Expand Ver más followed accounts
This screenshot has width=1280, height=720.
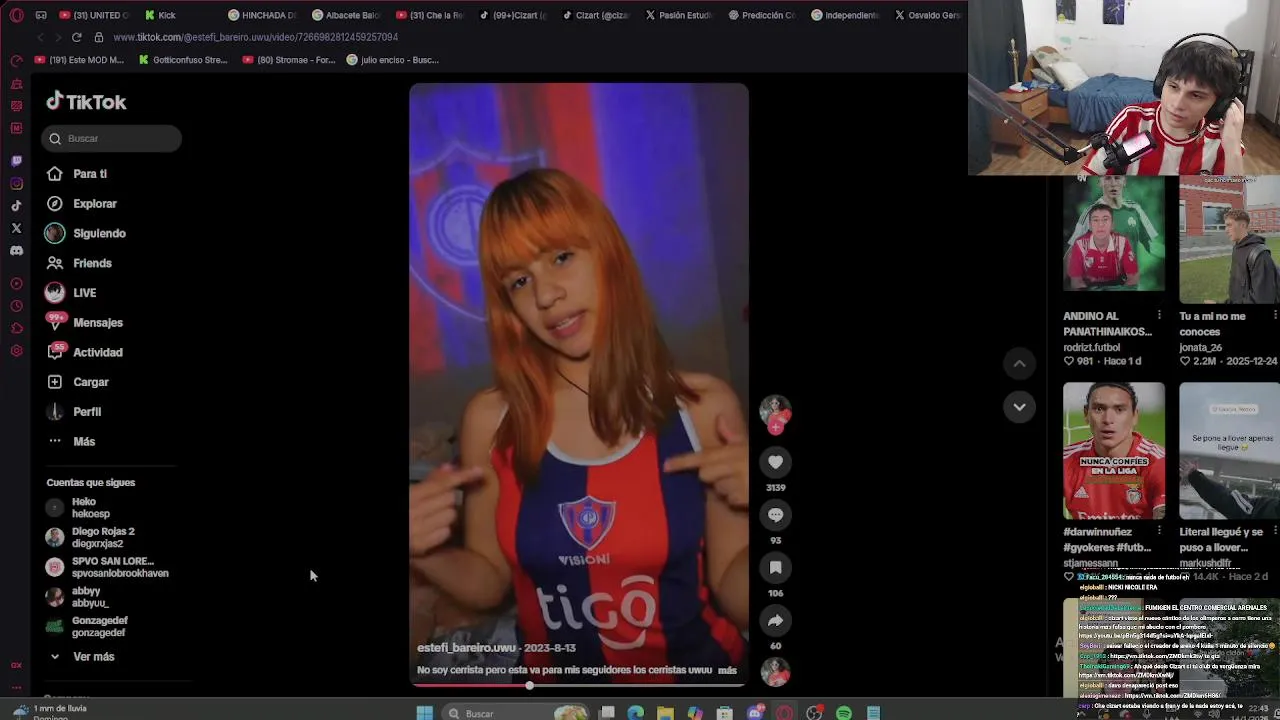pos(81,657)
